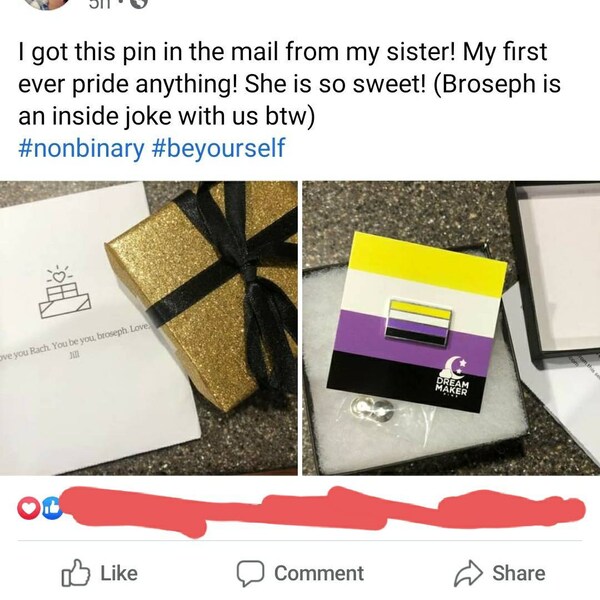600x600 pixels.
Task: Click the post text about the pin
Action: (289, 84)
